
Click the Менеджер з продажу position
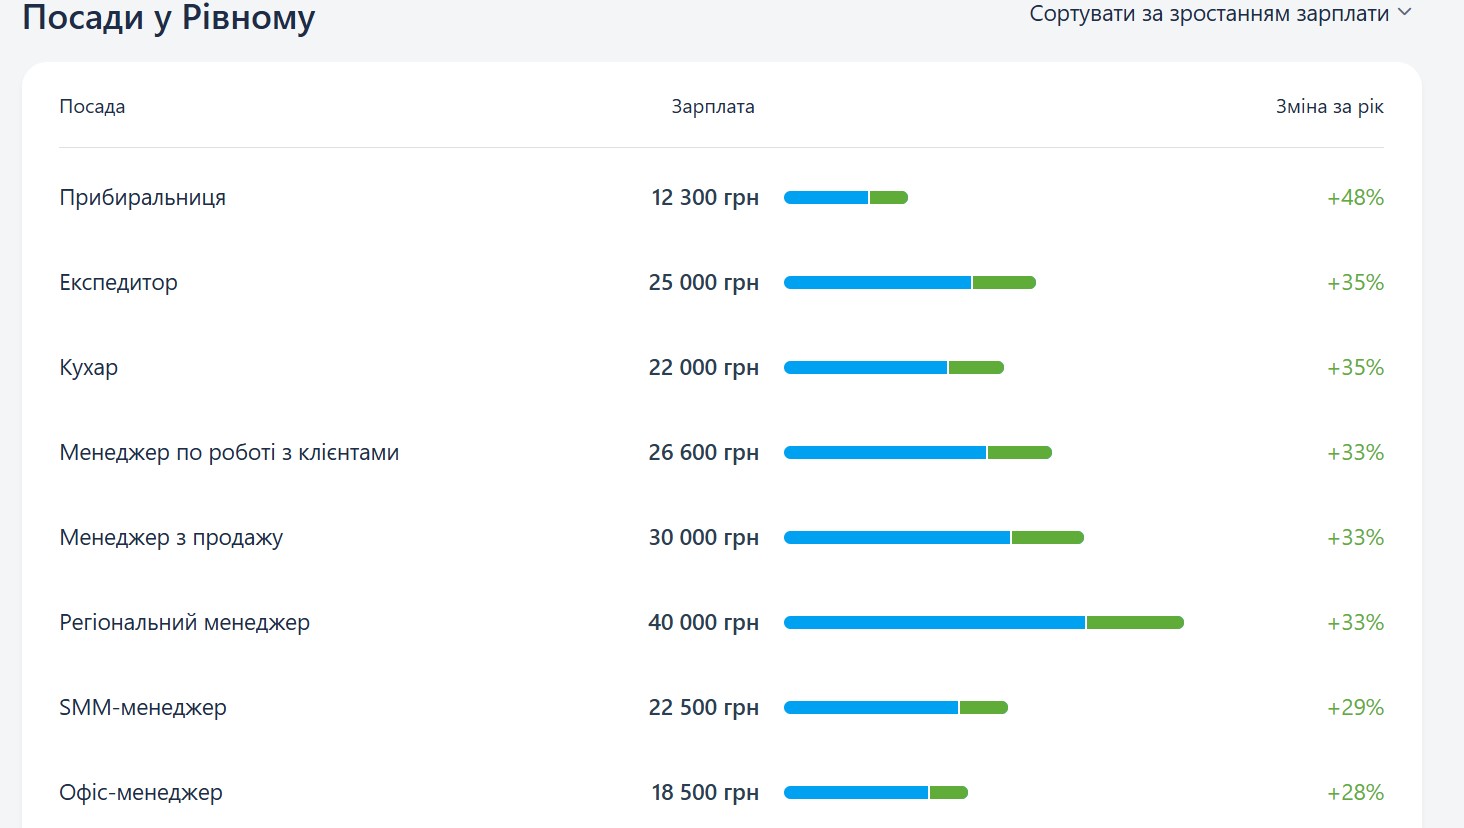coord(171,538)
